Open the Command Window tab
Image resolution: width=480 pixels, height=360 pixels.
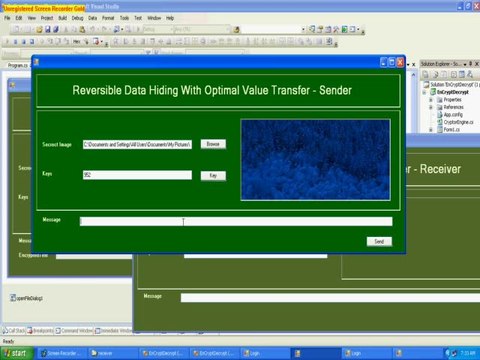tap(74, 331)
